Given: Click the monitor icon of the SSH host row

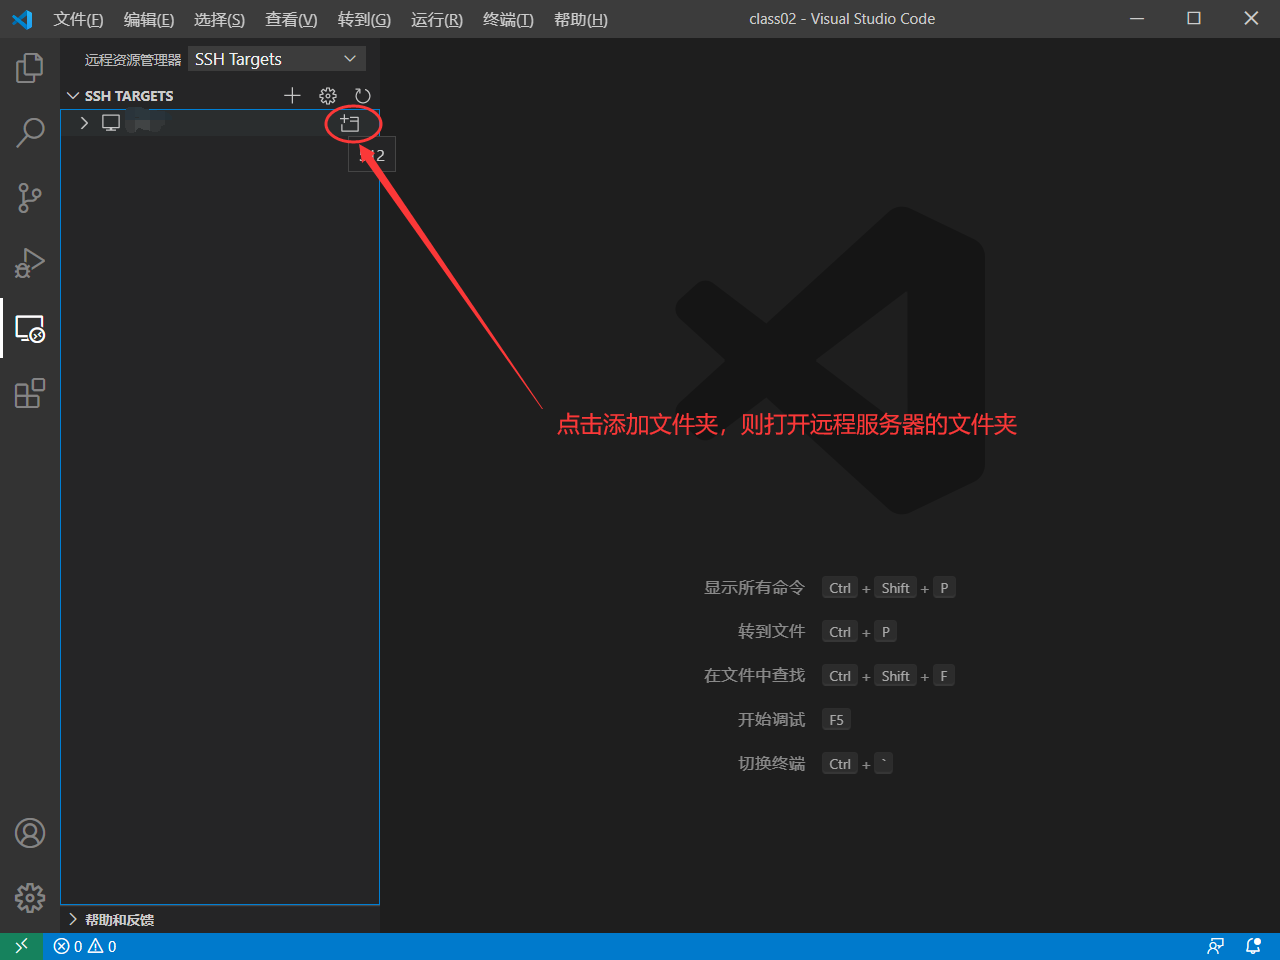Looking at the screenshot, I should click(x=111, y=123).
